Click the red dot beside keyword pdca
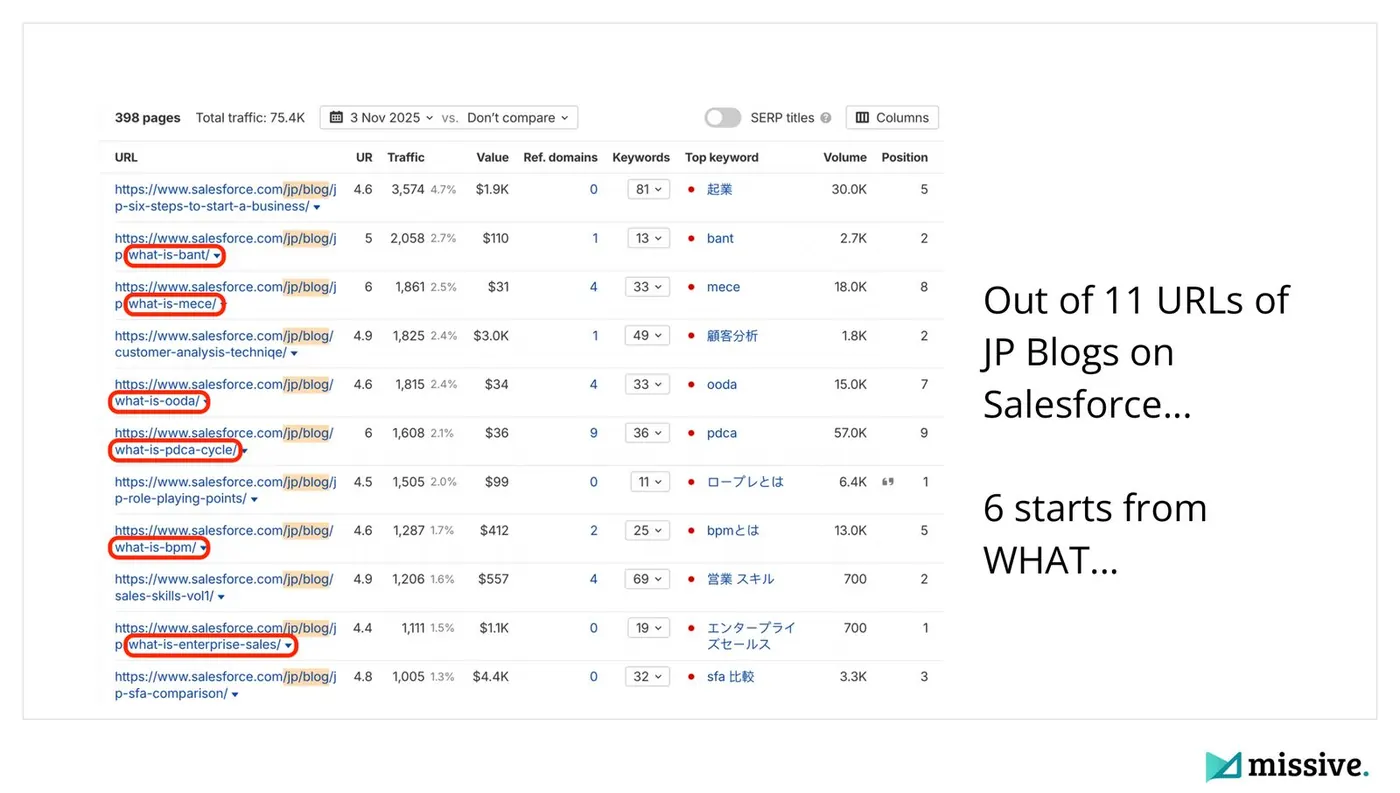Screen dimensions: 1400x793 click(x=691, y=433)
